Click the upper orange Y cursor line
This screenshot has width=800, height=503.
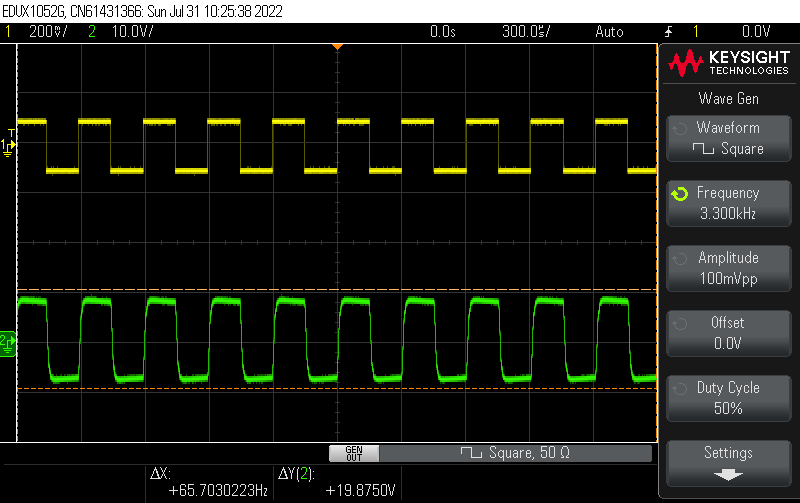pos(337,290)
